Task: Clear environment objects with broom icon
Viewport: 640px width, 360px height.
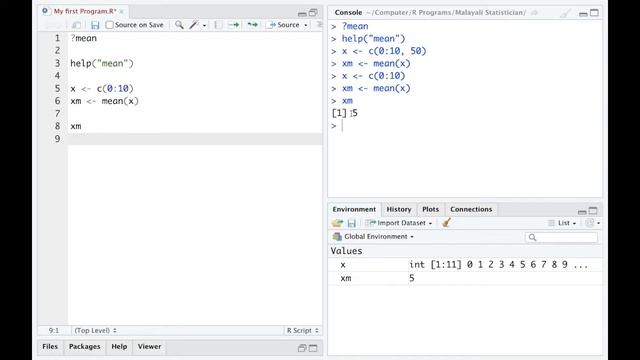Action: click(x=447, y=222)
